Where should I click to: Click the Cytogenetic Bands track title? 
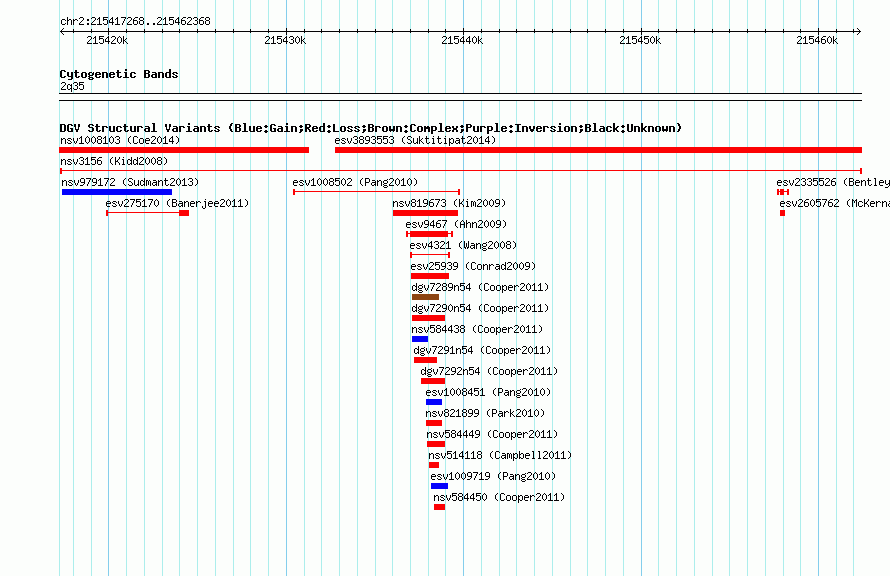119,74
